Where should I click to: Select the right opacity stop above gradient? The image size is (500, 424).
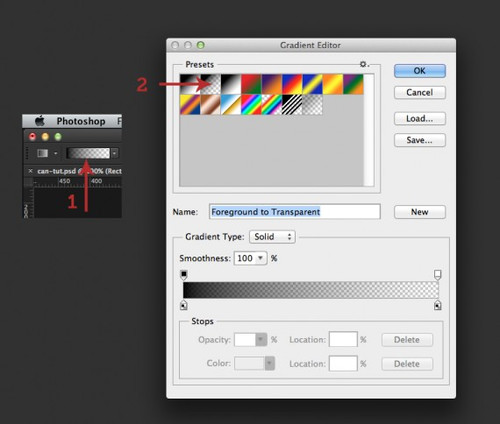438,275
